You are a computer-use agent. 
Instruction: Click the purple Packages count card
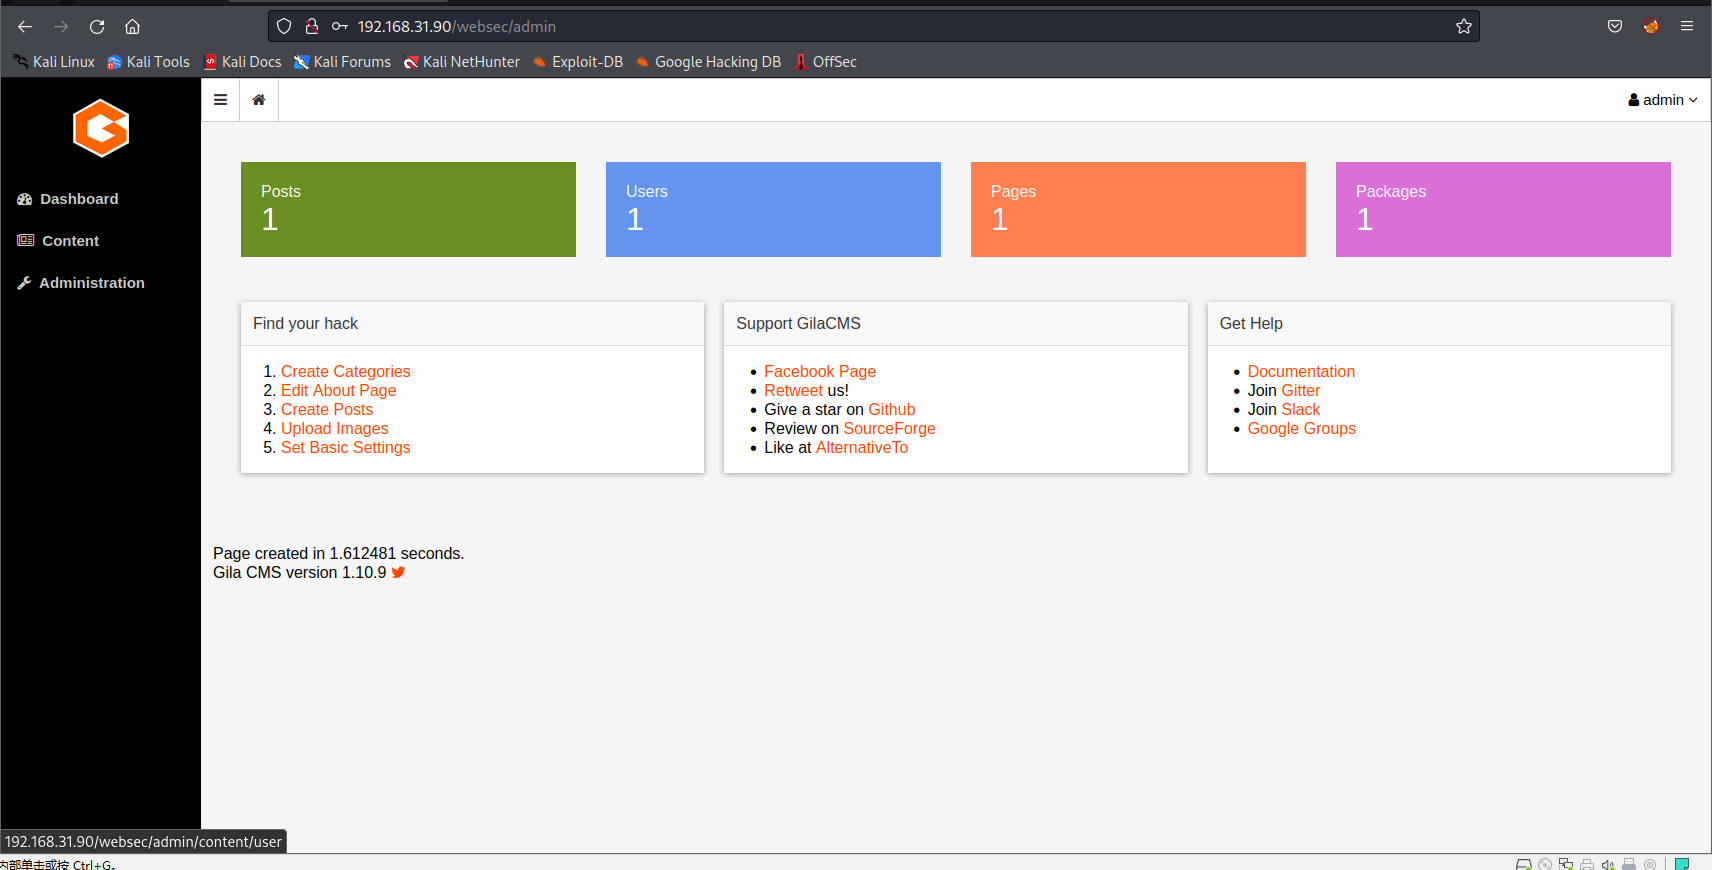[x=1503, y=210]
